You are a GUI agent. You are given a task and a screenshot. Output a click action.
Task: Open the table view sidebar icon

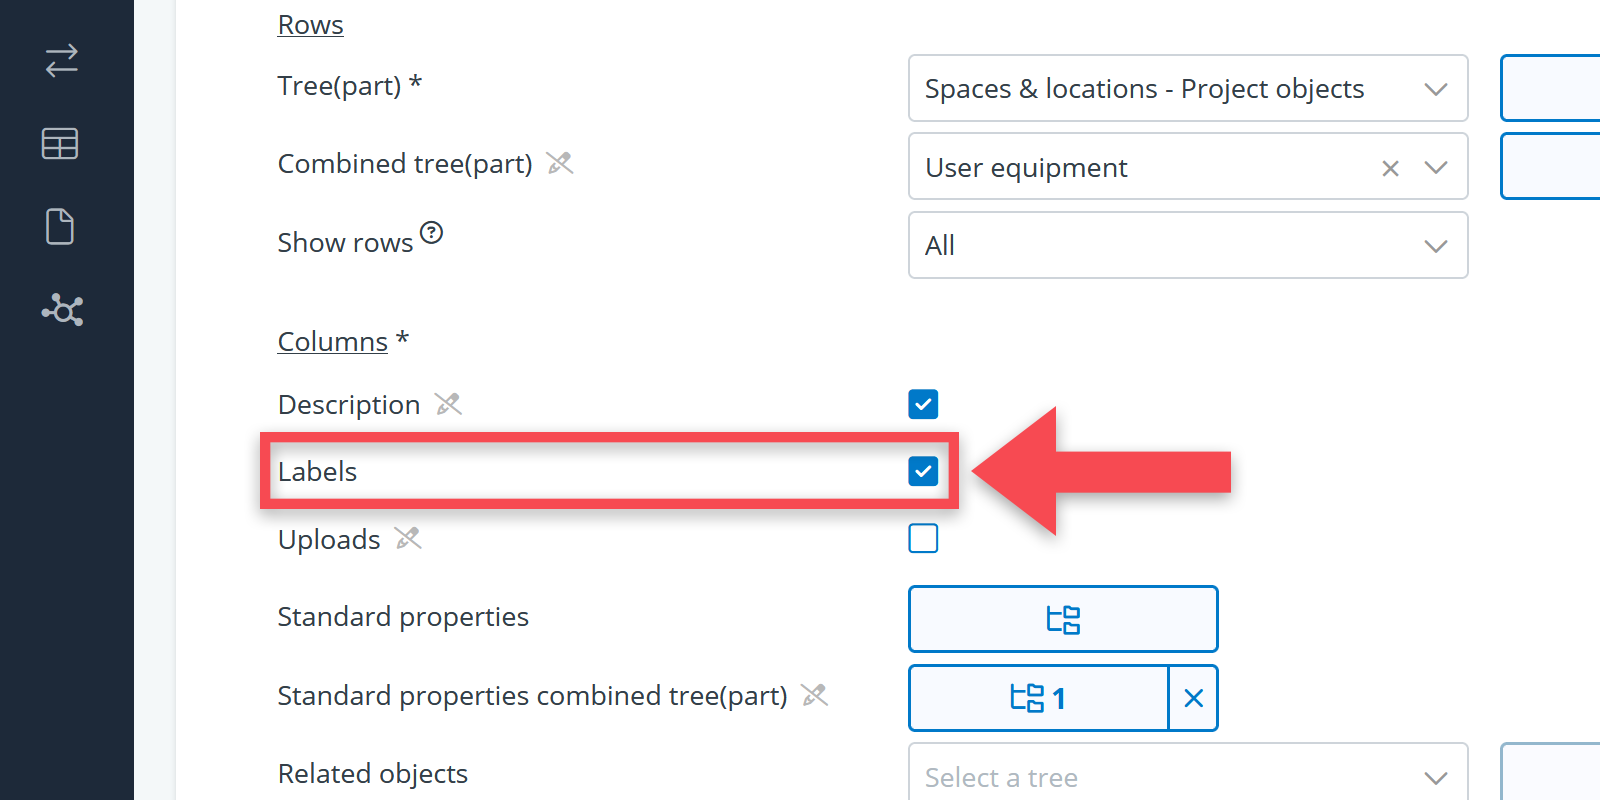pos(60,144)
